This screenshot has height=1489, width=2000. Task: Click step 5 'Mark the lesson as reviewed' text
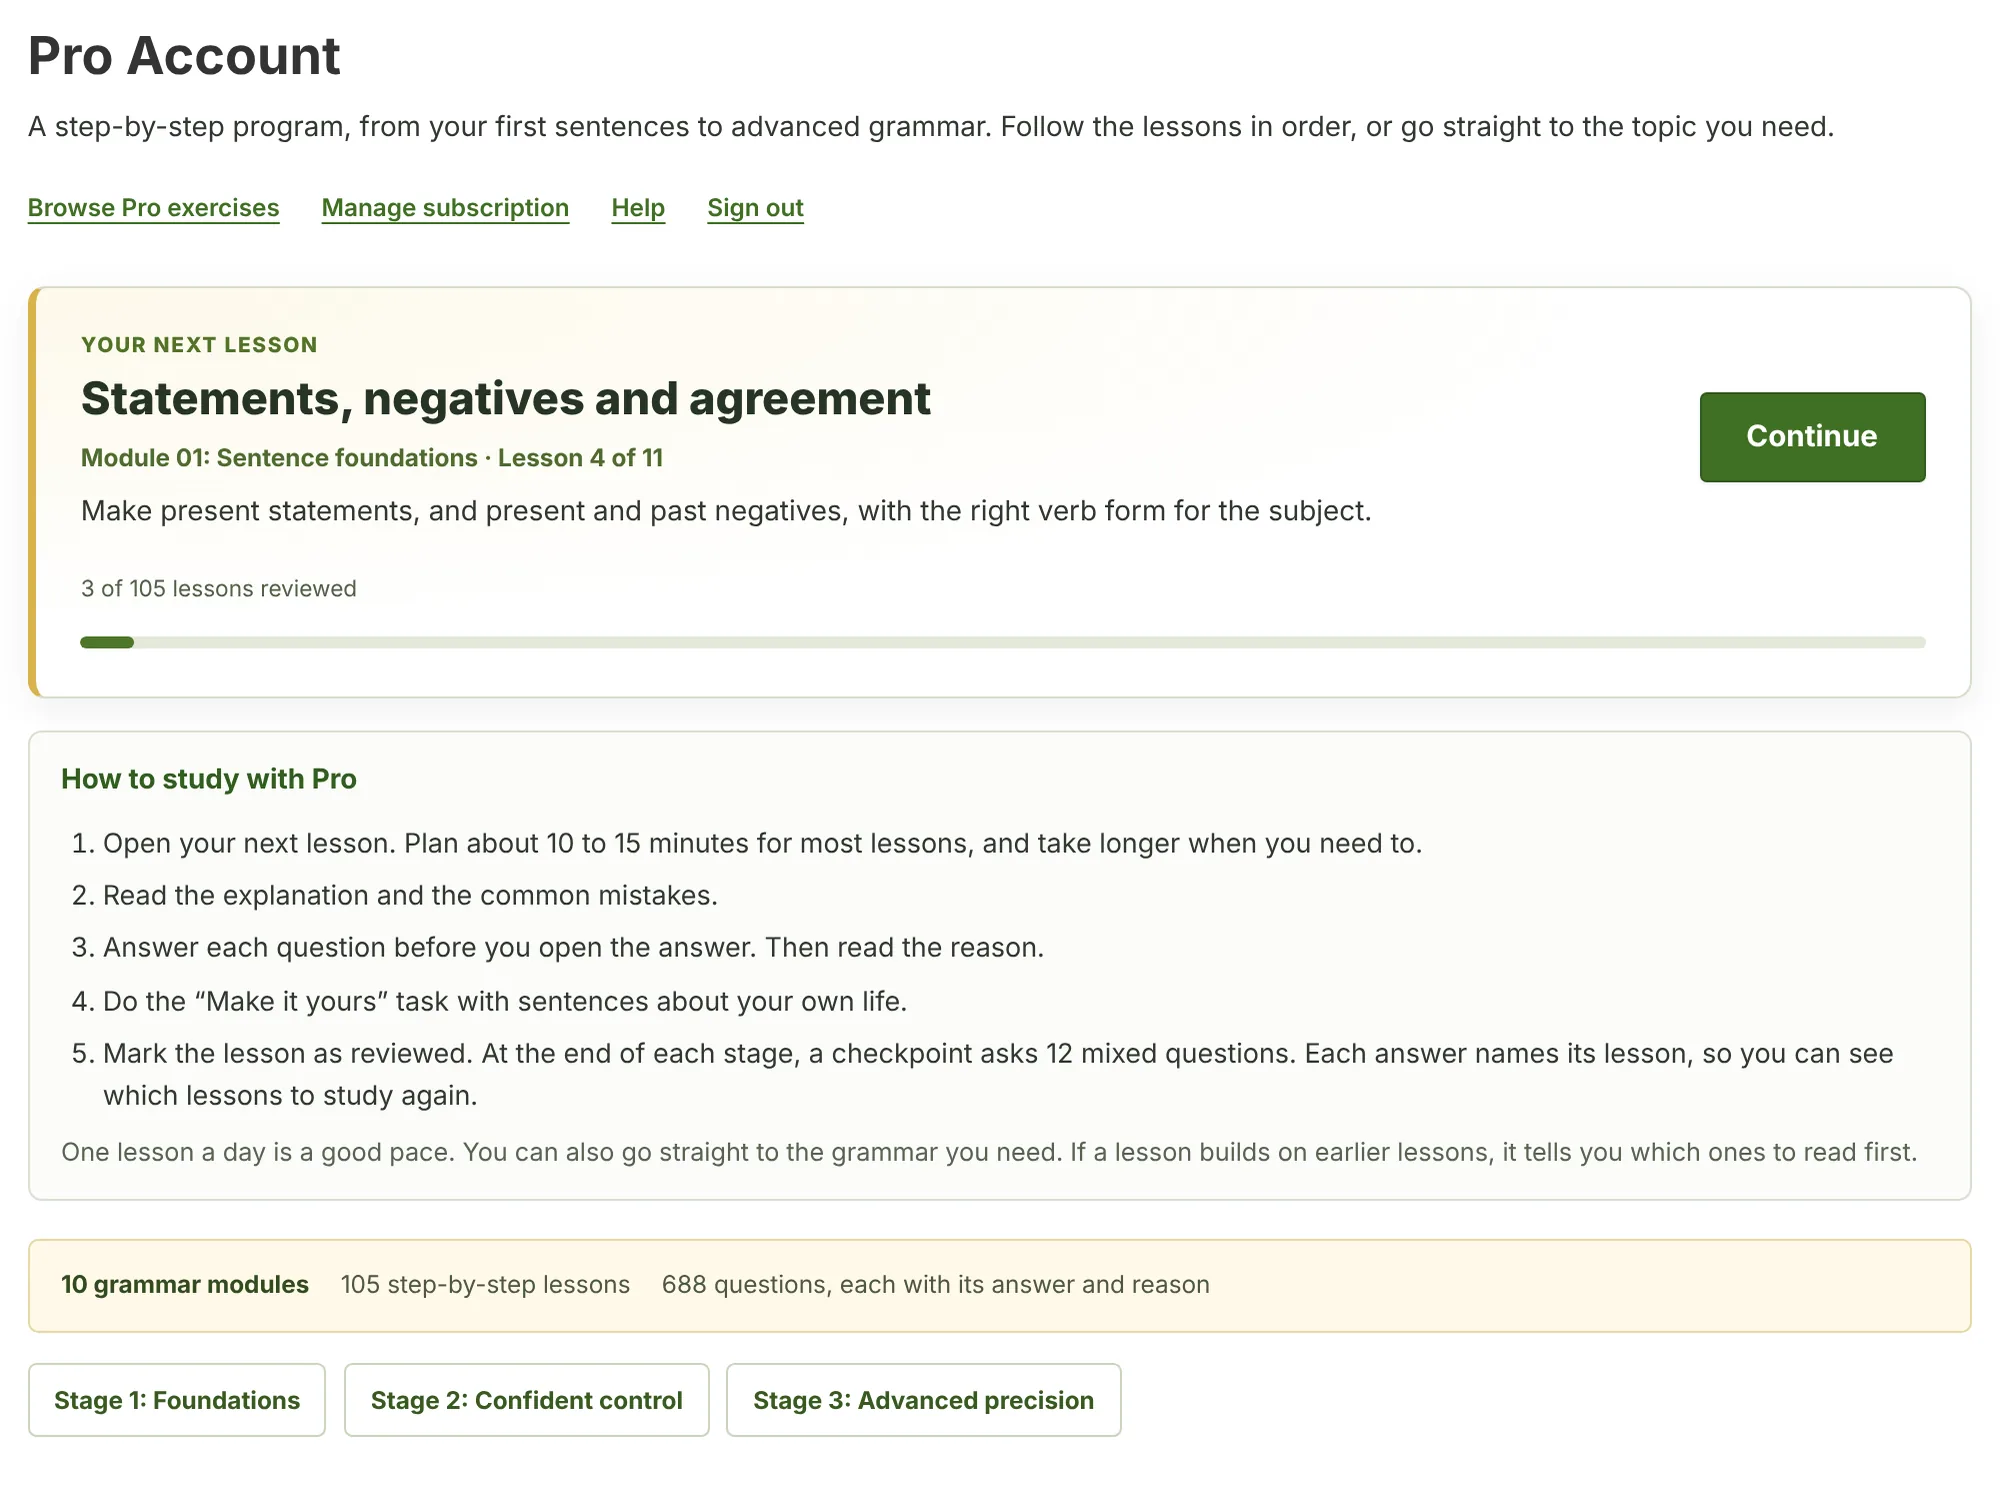(998, 1074)
